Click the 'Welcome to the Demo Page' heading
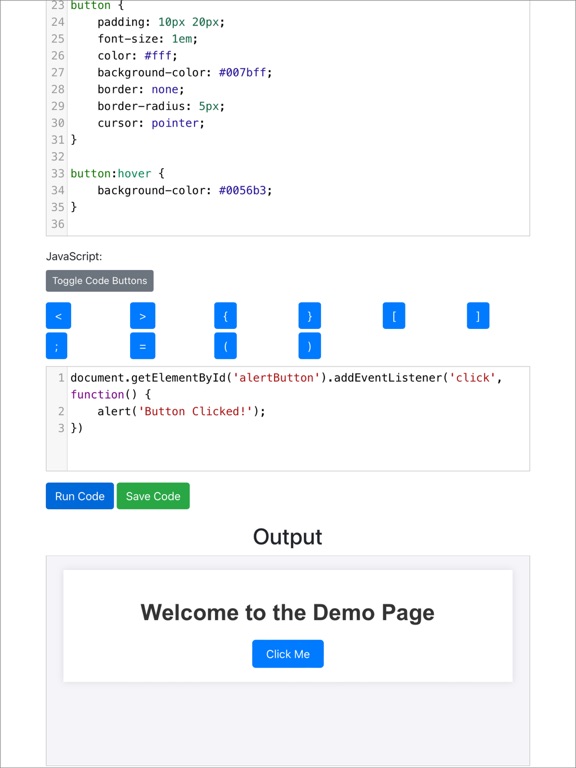This screenshot has height=768, width=576. point(288,612)
